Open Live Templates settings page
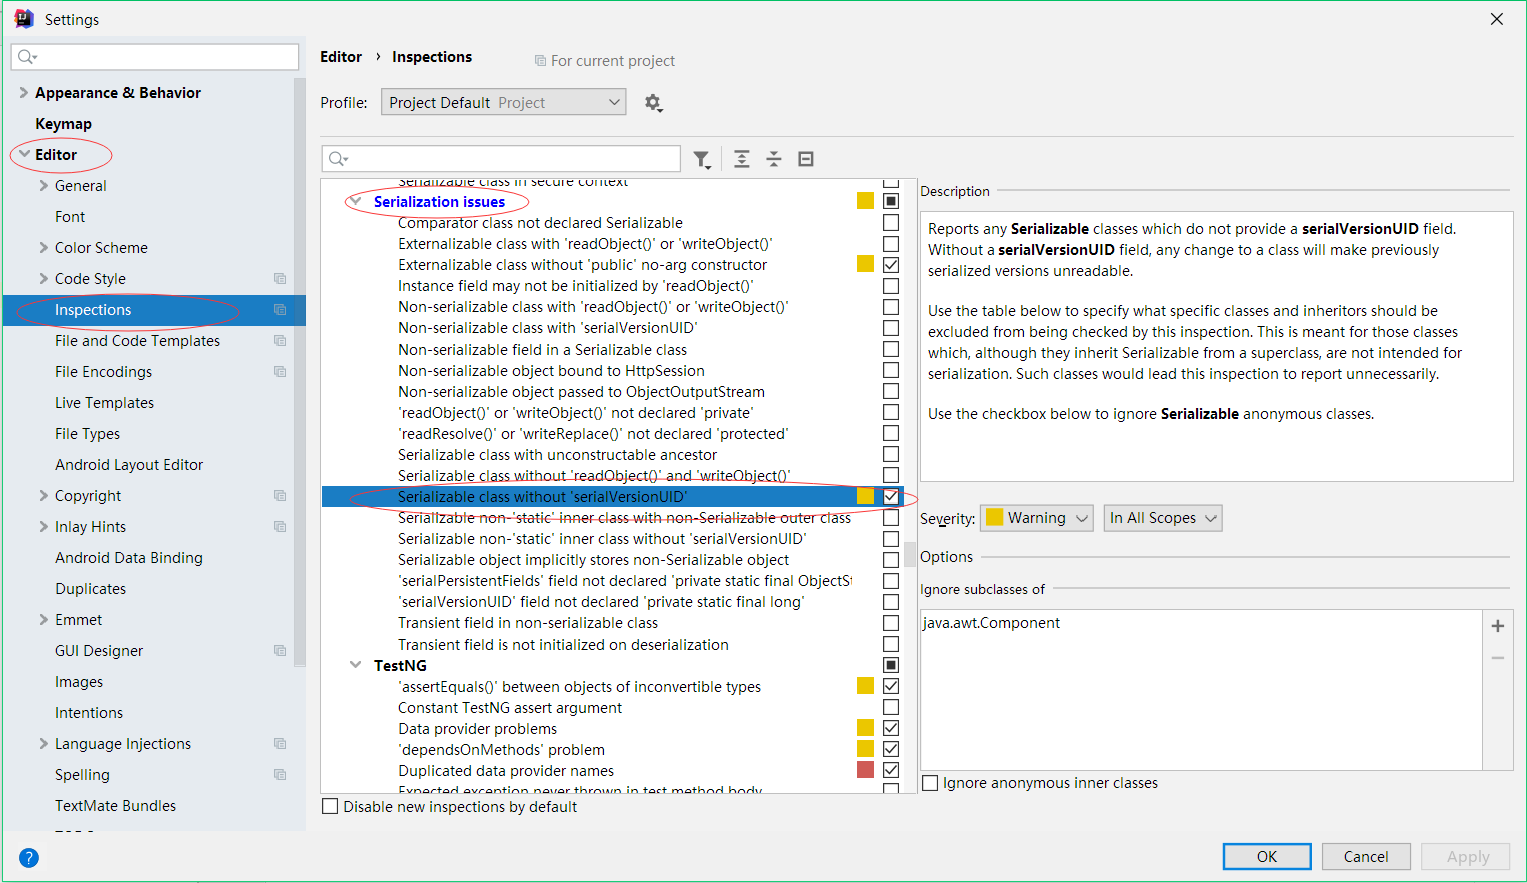The image size is (1527, 883). point(104,403)
